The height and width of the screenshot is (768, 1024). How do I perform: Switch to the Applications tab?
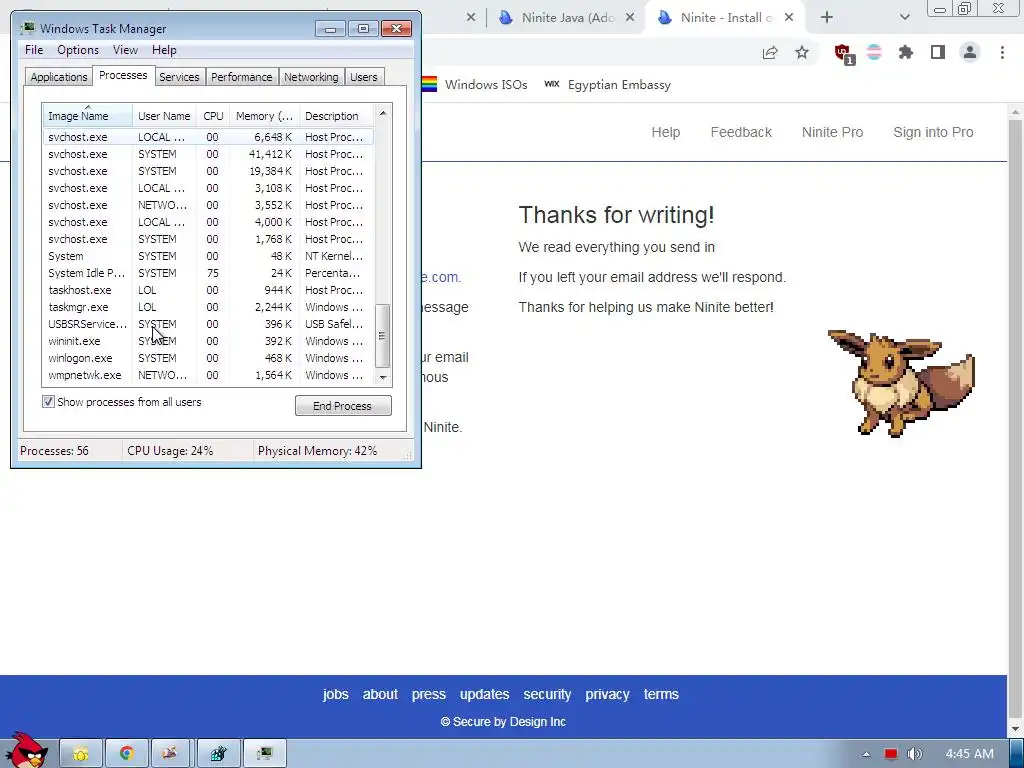click(x=59, y=77)
